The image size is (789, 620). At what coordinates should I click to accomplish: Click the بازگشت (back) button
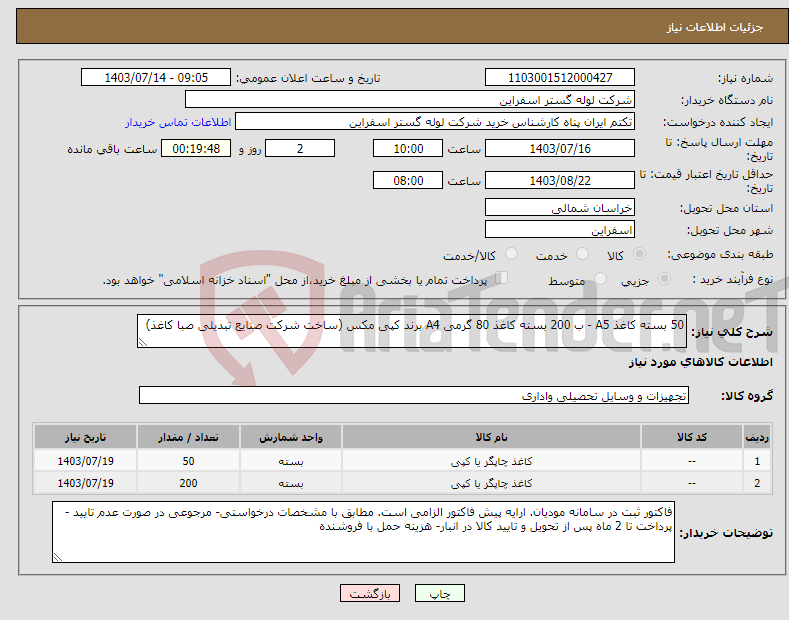[370, 593]
